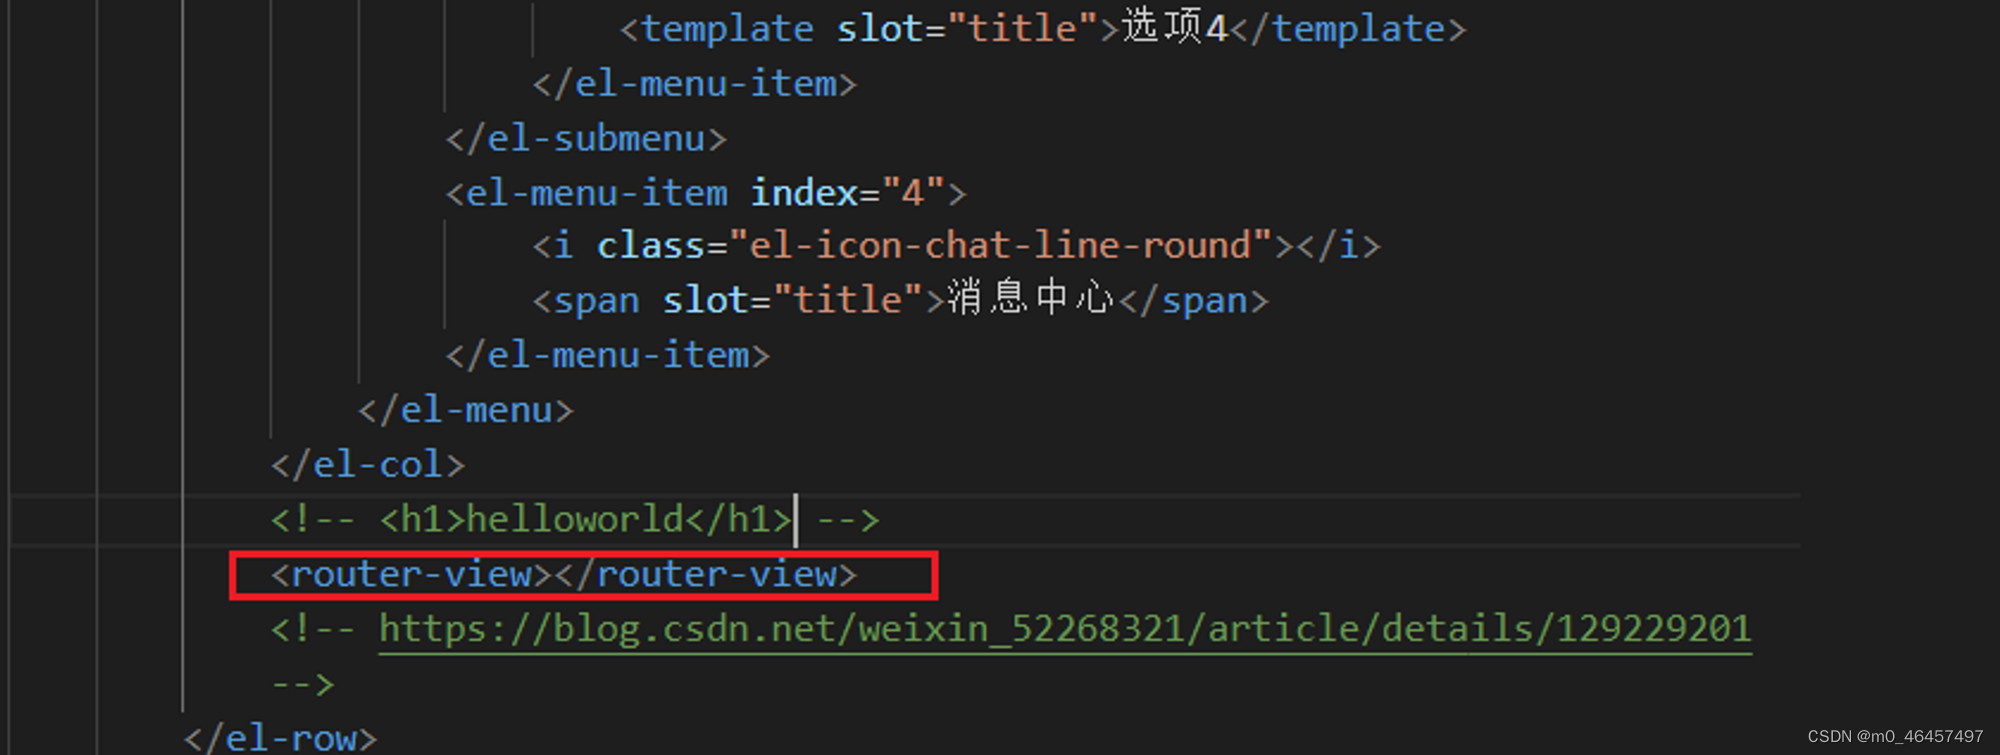The height and width of the screenshot is (755, 2000).
Task: Click the slot="title" attribute in template tag
Action: (x=967, y=28)
